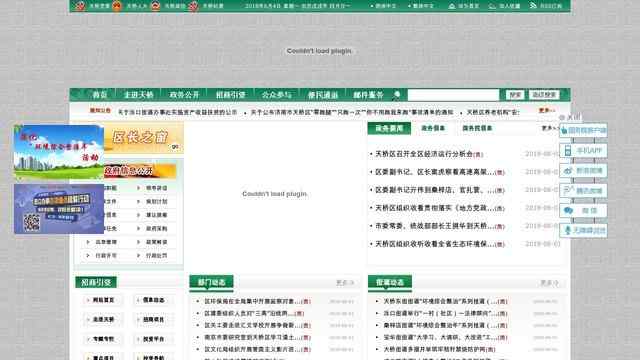Open the floating 环境综合整治 activity ad image
The height and width of the screenshot is (360, 640).
coord(59,152)
